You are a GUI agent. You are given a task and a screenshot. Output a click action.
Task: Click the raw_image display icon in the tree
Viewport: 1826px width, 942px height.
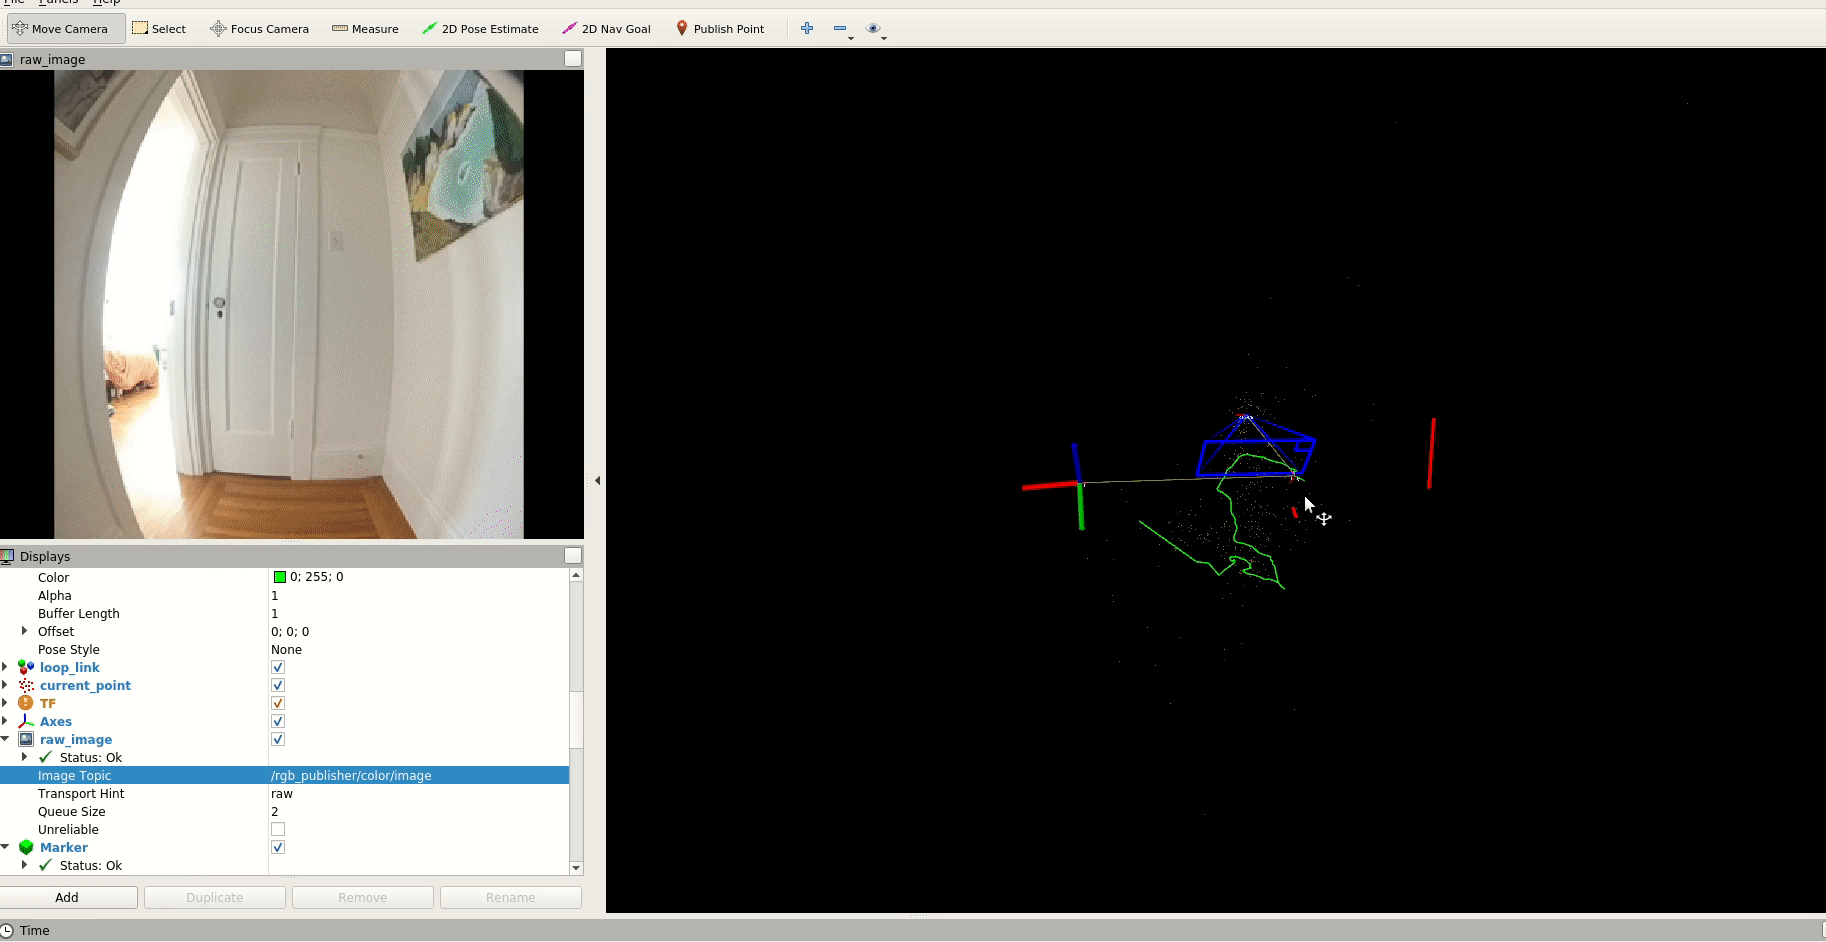pos(26,739)
